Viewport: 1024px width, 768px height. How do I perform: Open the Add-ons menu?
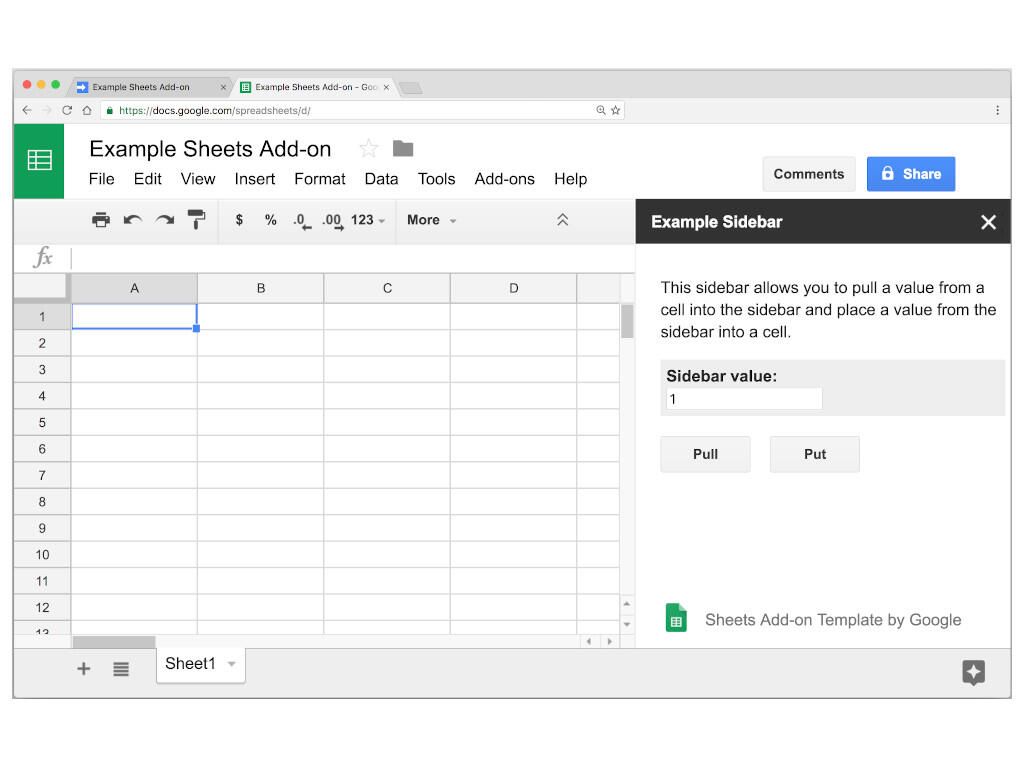pyautogui.click(x=505, y=179)
